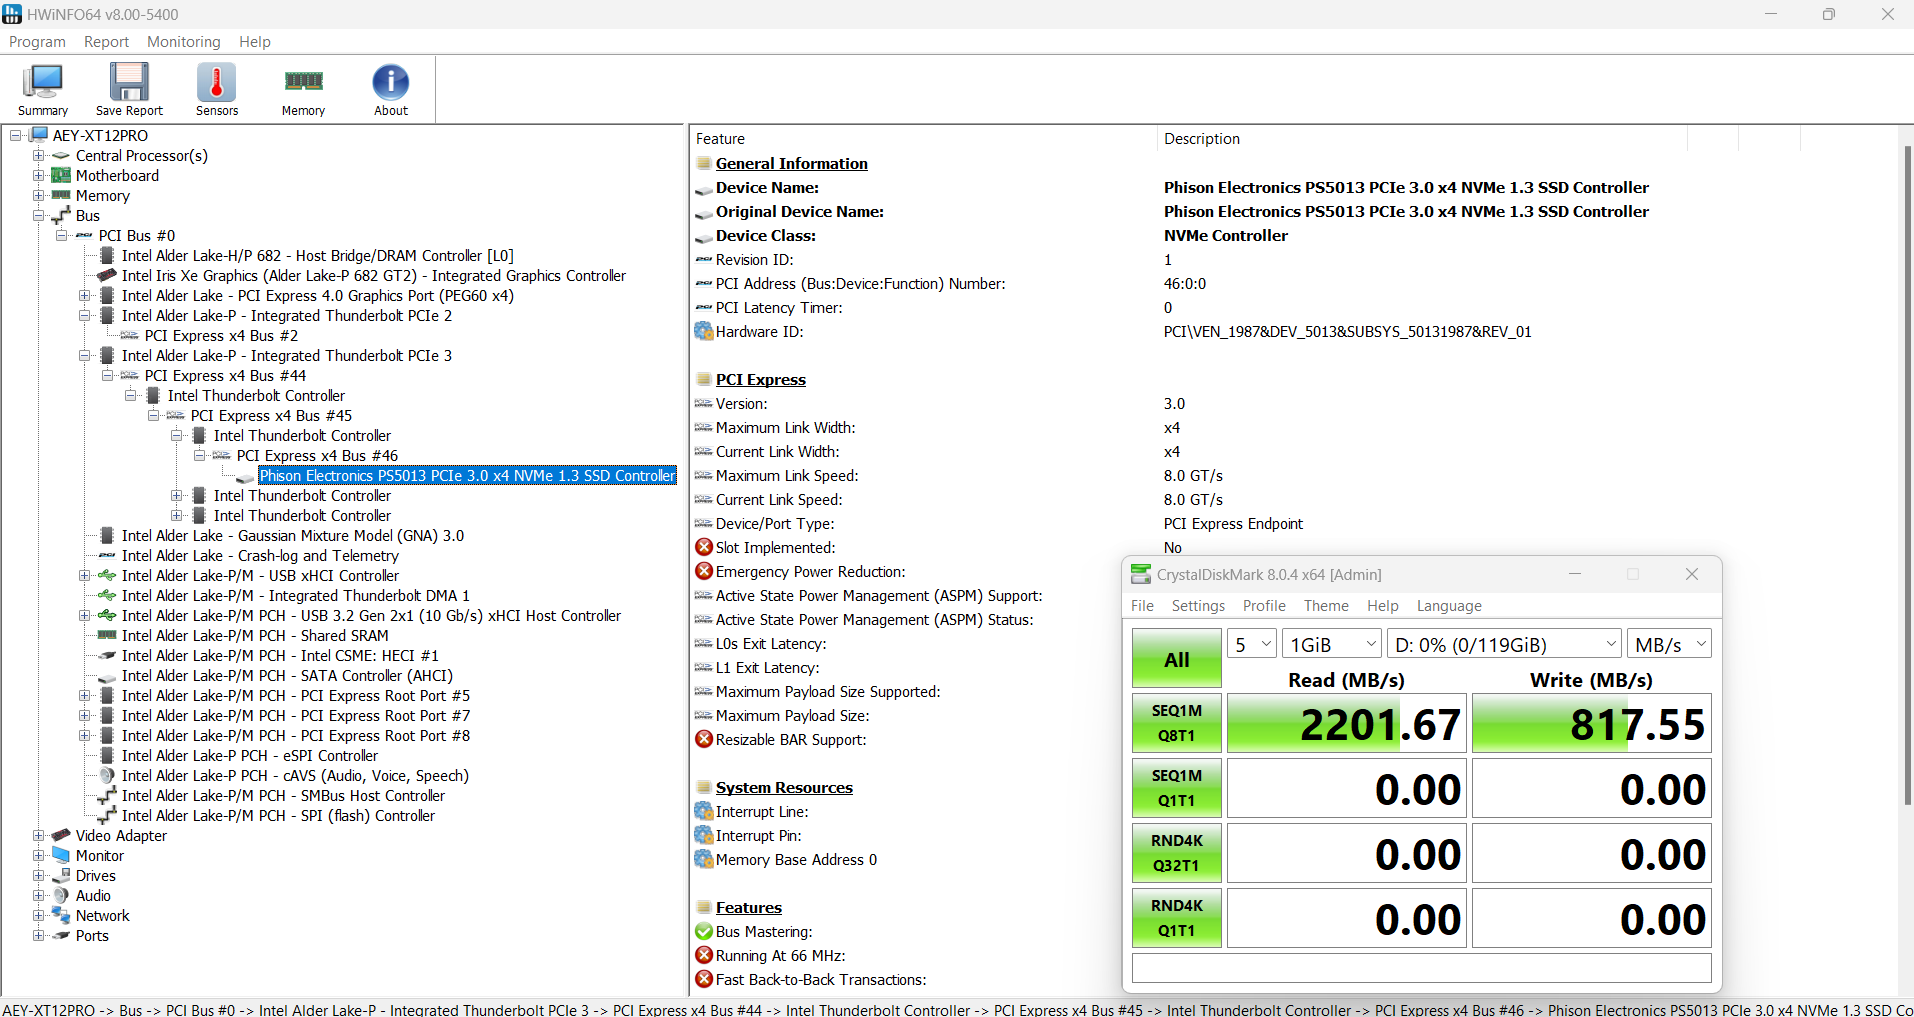Click the USB xHCI Controller icon
The image size is (1914, 1017).
(107, 576)
